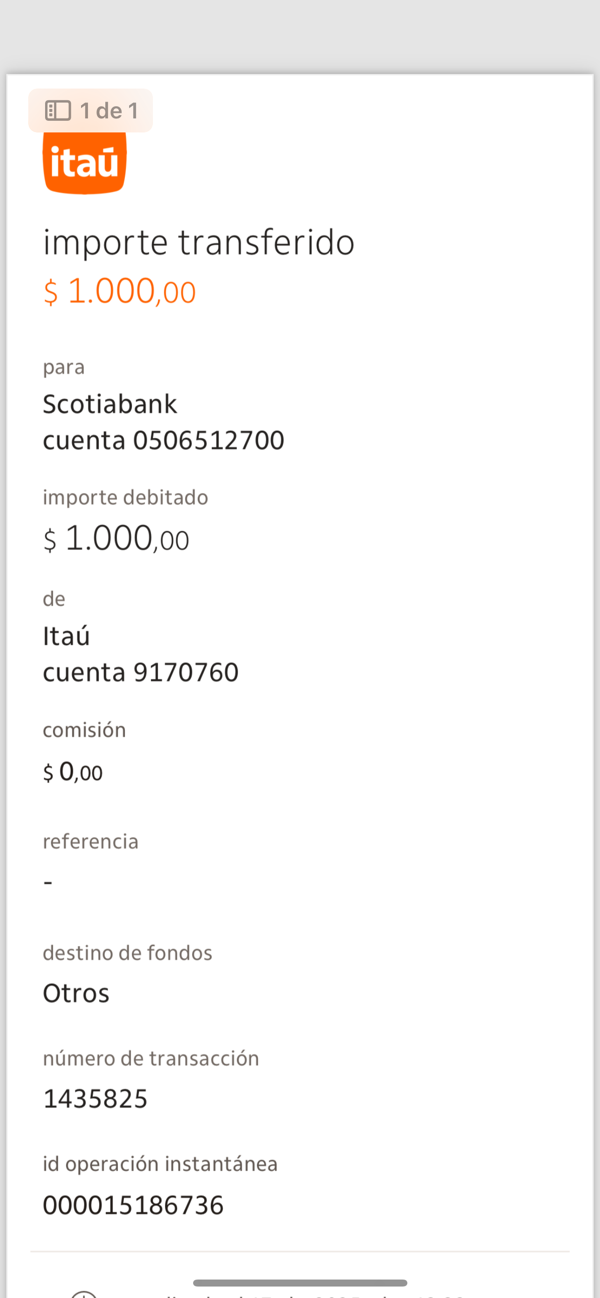The height and width of the screenshot is (1298, 600).
Task: Tap the Scotiabank recipient name
Action: [x=110, y=404]
